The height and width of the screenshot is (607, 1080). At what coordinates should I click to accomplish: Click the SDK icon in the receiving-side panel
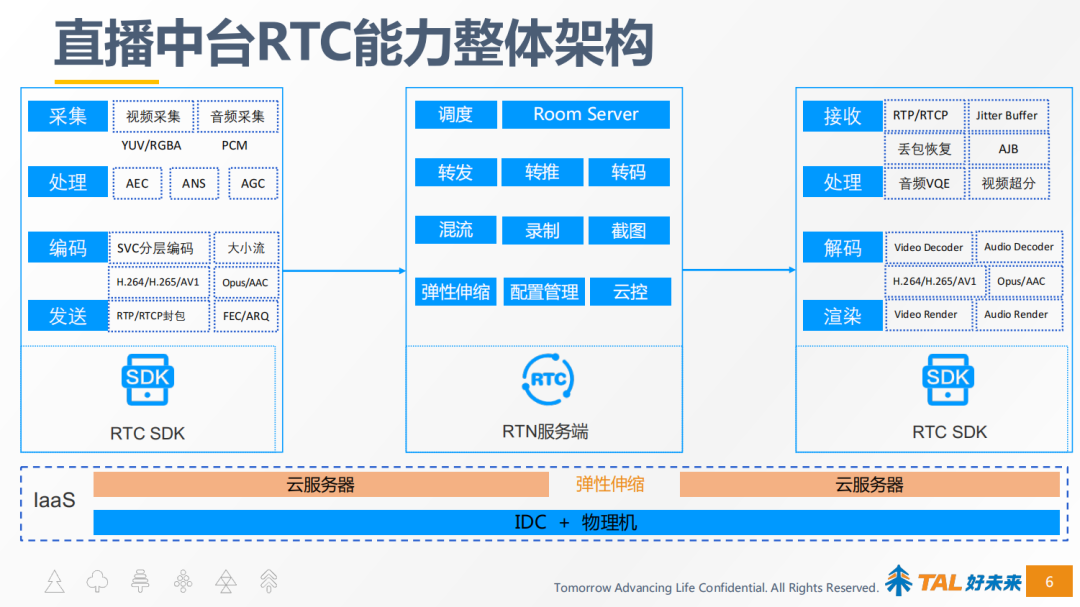[x=948, y=380]
